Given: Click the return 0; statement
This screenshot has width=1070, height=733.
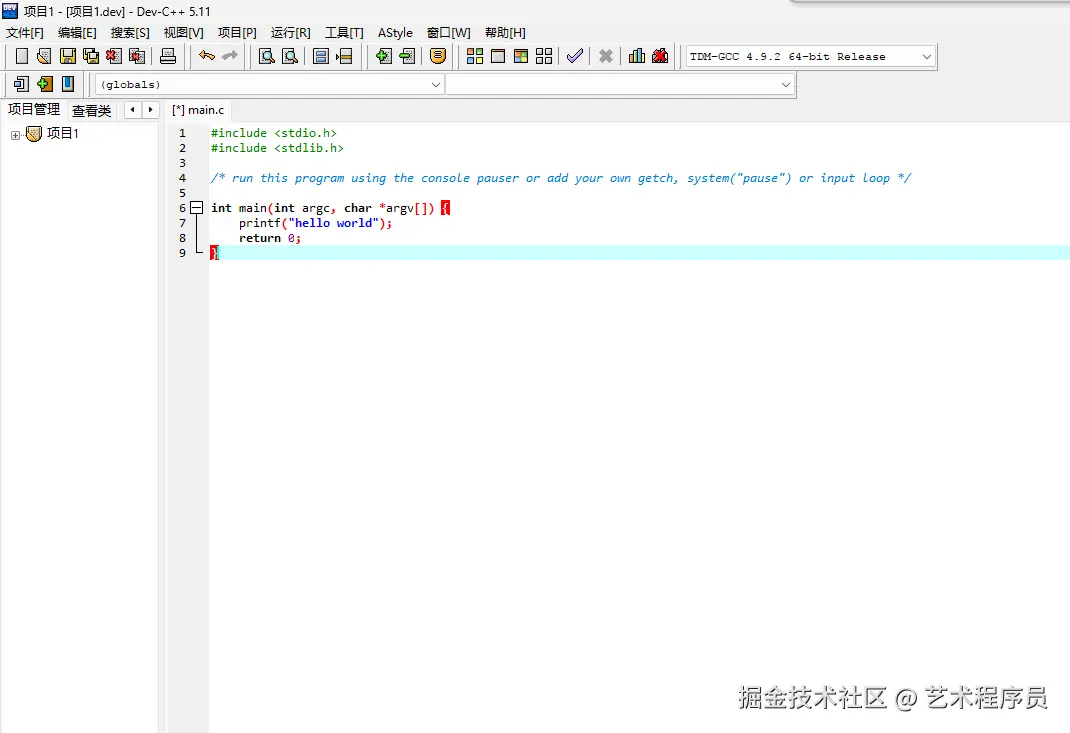Looking at the screenshot, I should click(270, 238).
